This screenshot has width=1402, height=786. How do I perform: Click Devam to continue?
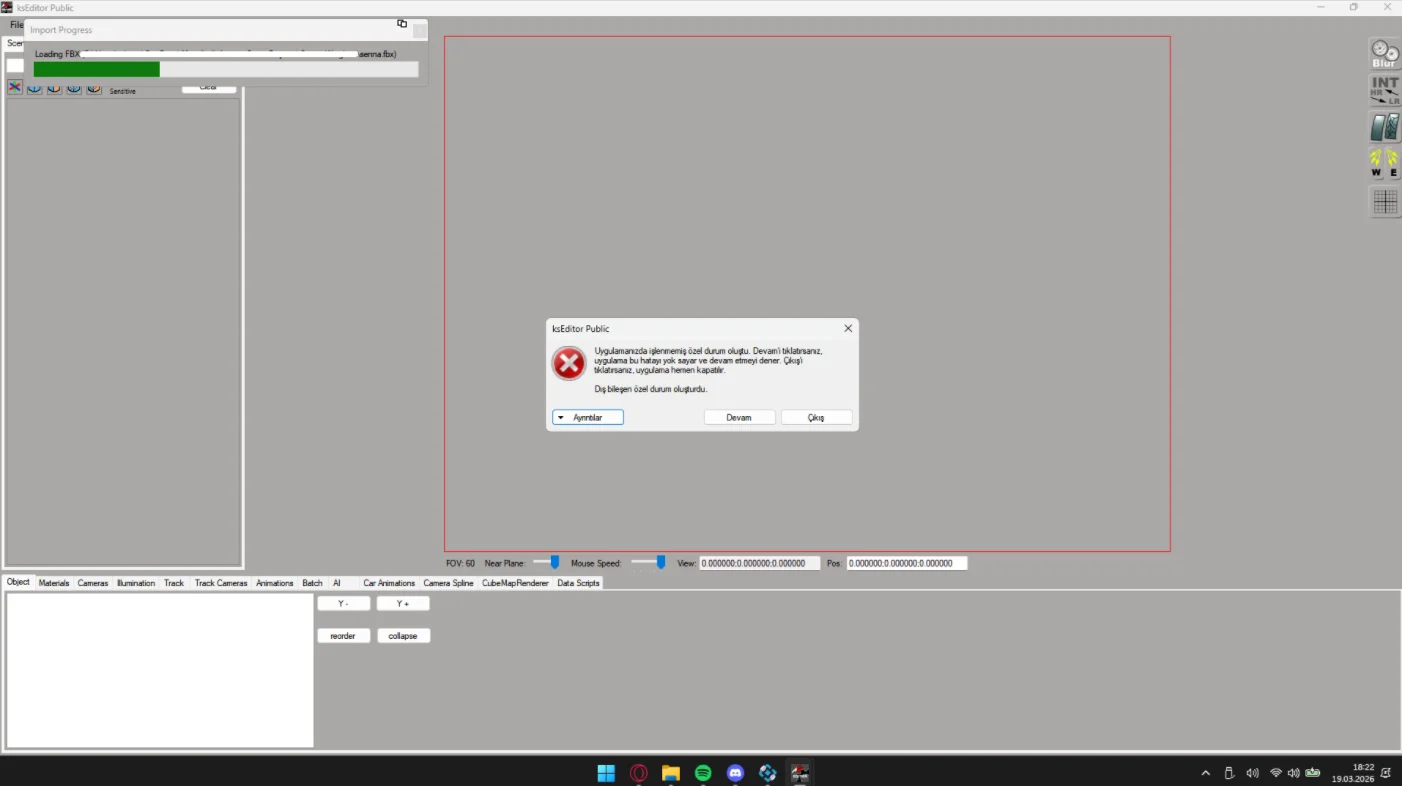pyautogui.click(x=739, y=417)
